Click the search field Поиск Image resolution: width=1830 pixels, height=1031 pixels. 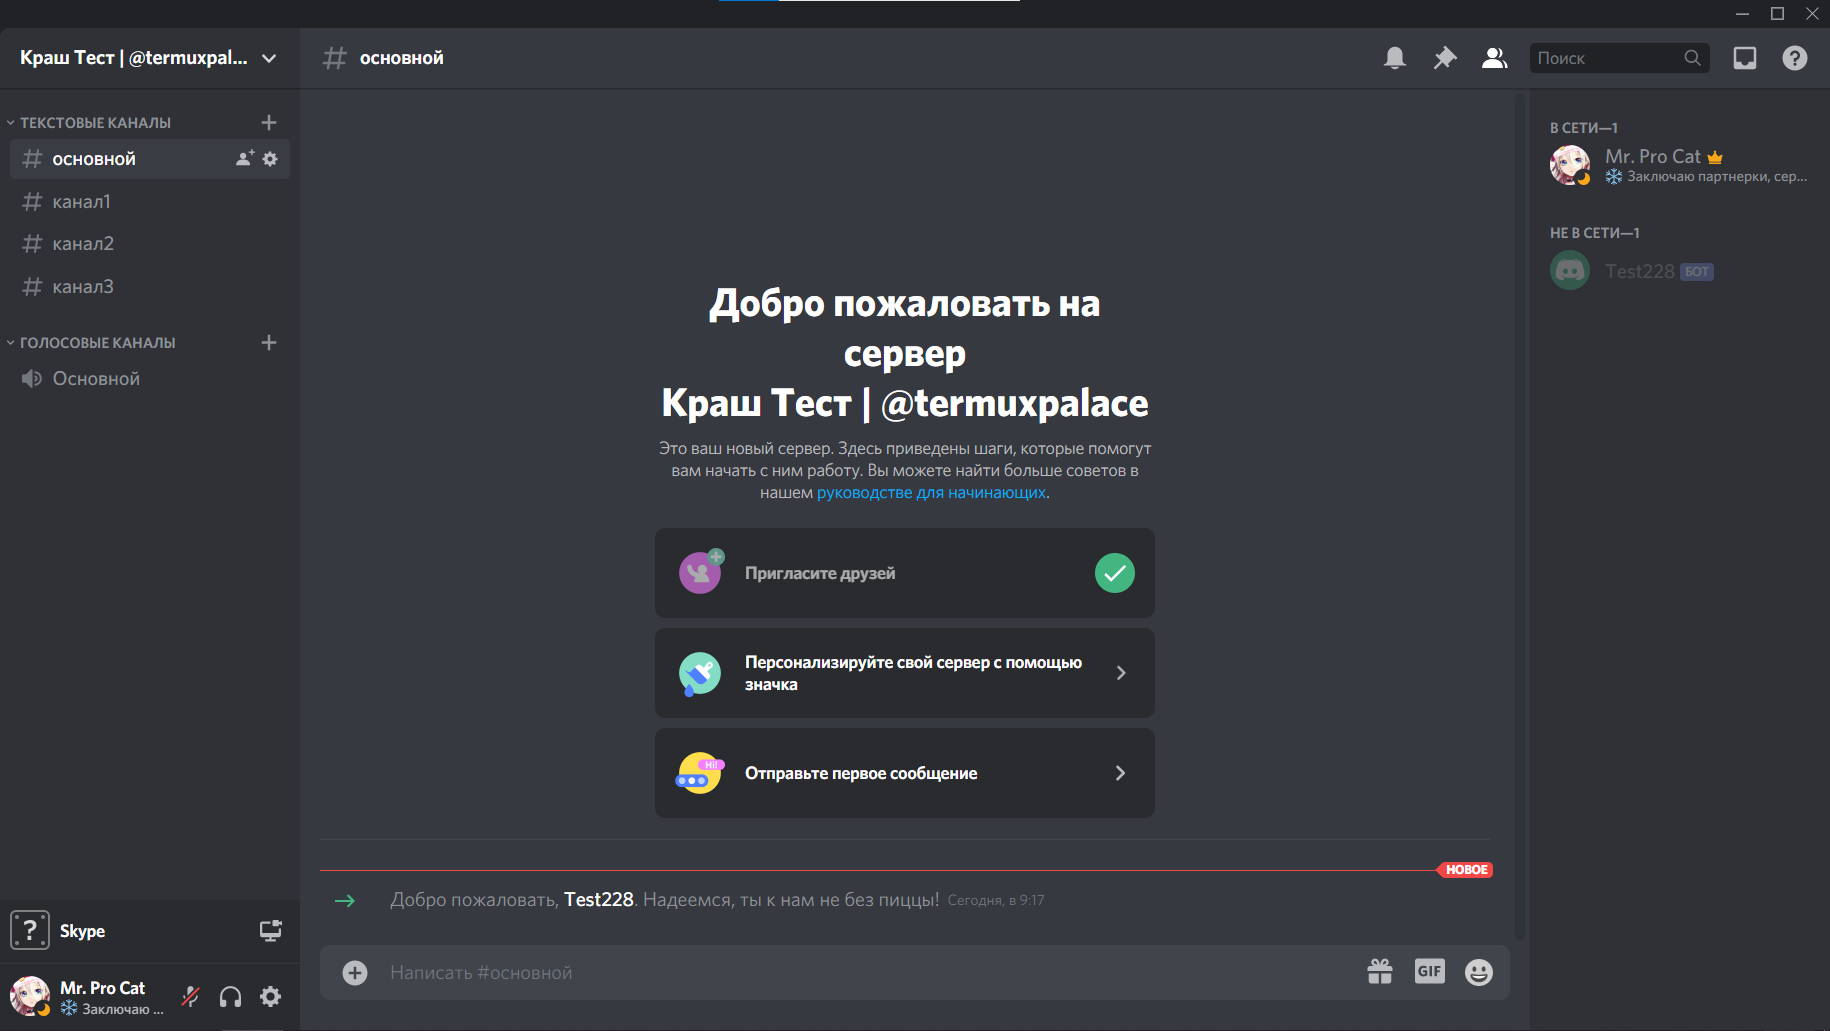(1619, 58)
